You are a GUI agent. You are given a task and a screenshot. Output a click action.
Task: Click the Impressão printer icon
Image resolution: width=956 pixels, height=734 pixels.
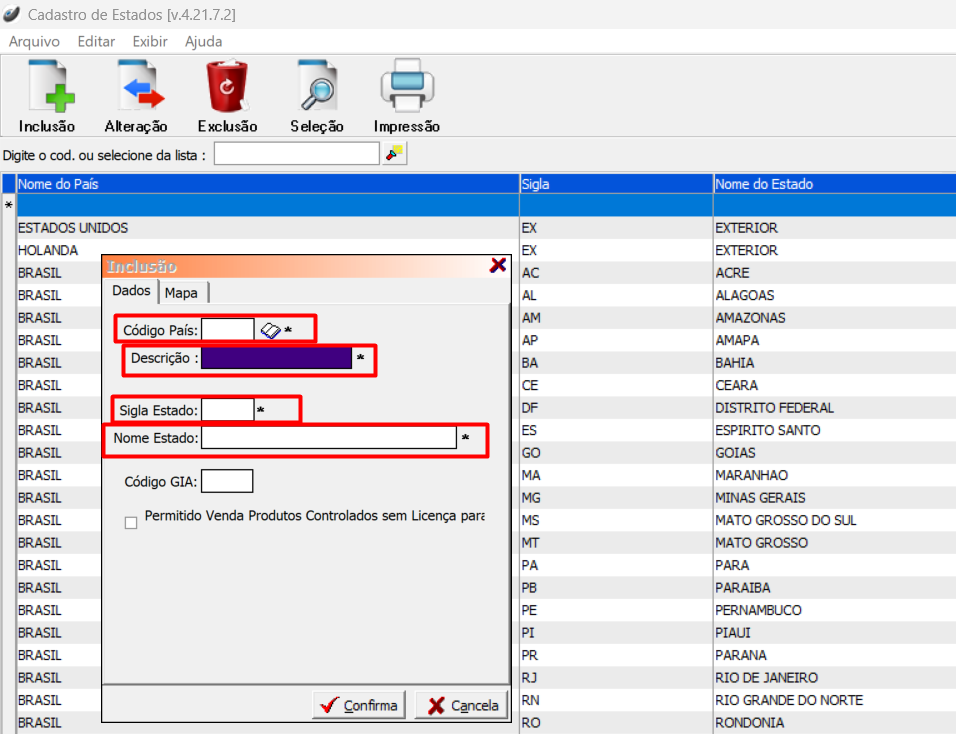pyautogui.click(x=406, y=88)
